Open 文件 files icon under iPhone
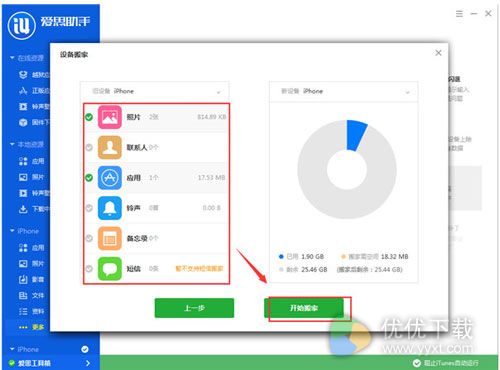The height and width of the screenshot is (370, 500). (x=23, y=295)
